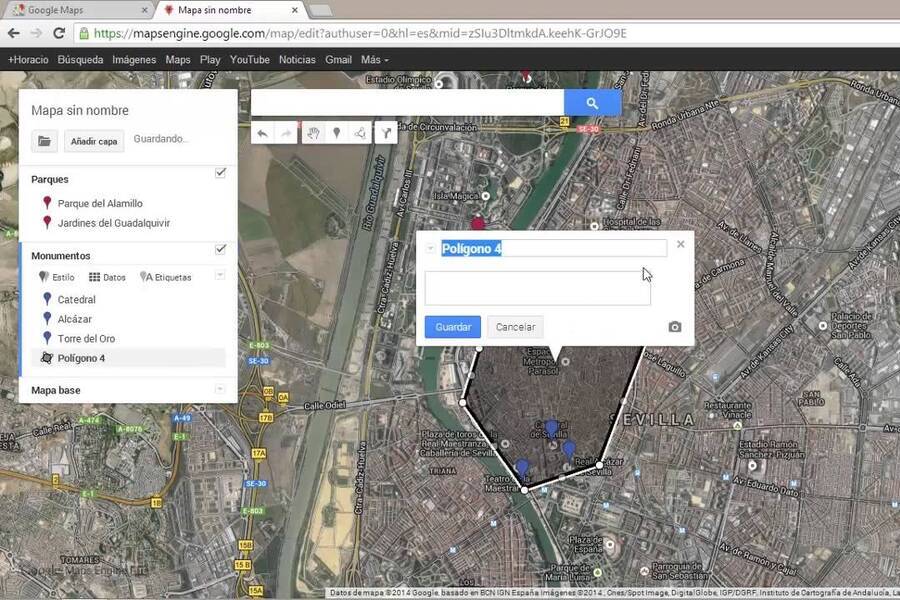Toggle the Monumentos layer visibility checkbox
This screenshot has height=600, width=900.
220,249
